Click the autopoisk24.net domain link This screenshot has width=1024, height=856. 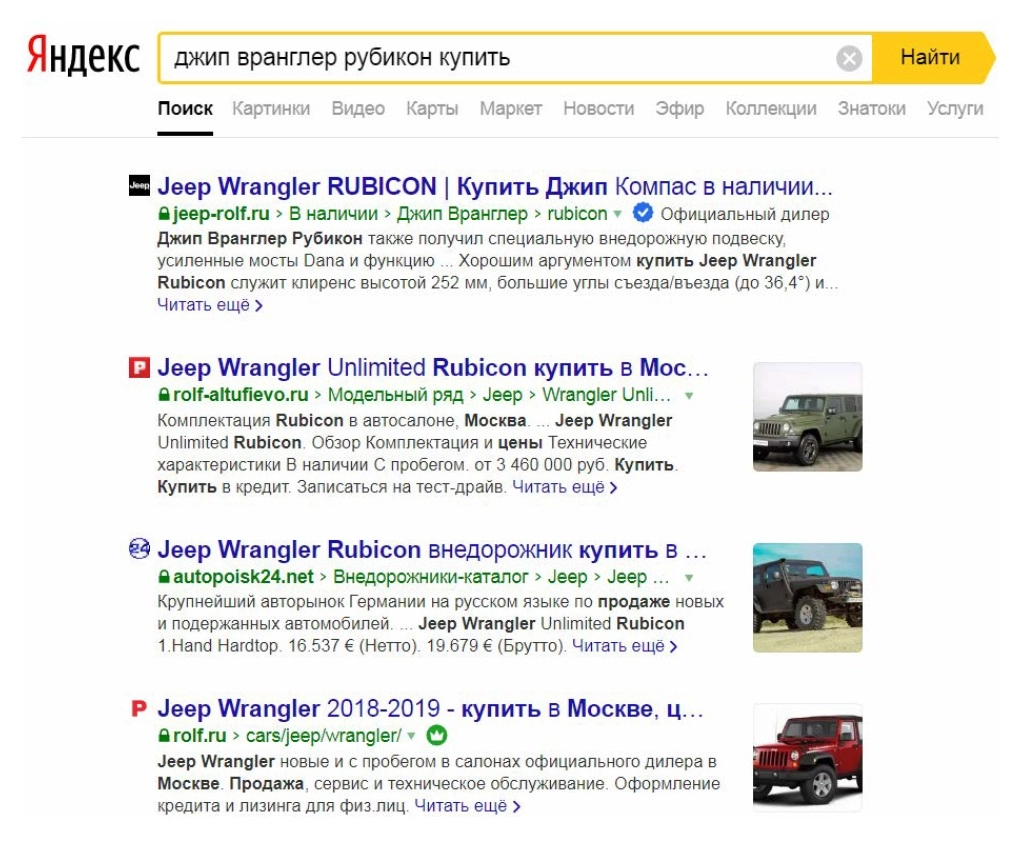point(243,577)
